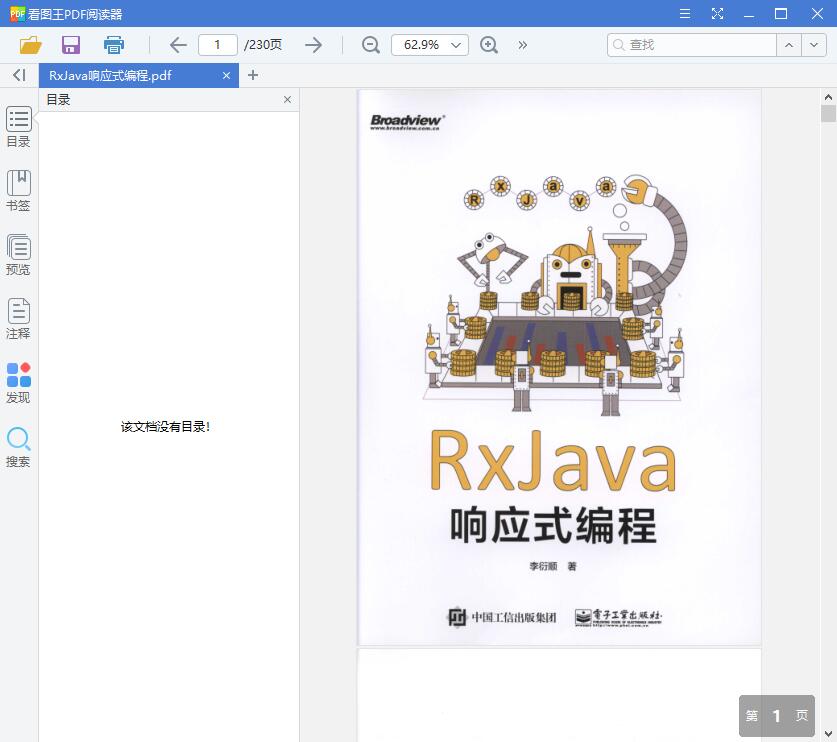The width and height of the screenshot is (837, 742).
Task: Open the zoom level 62.9% dropdown
Action: coord(430,45)
